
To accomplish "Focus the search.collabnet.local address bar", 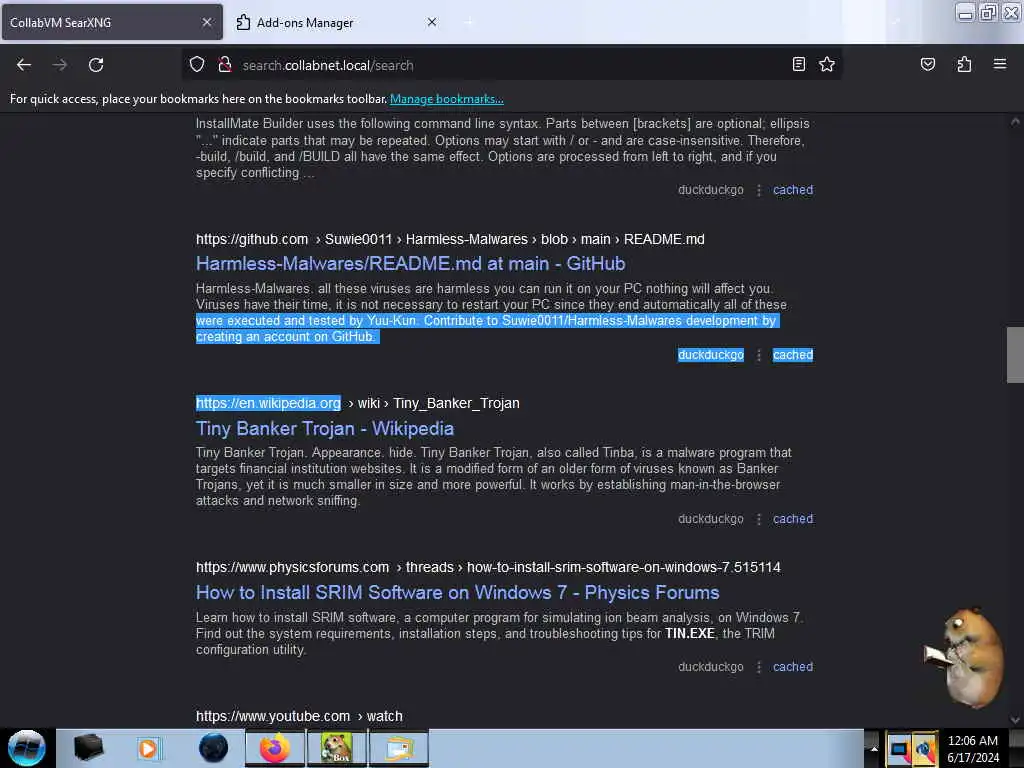I will point(511,65).
